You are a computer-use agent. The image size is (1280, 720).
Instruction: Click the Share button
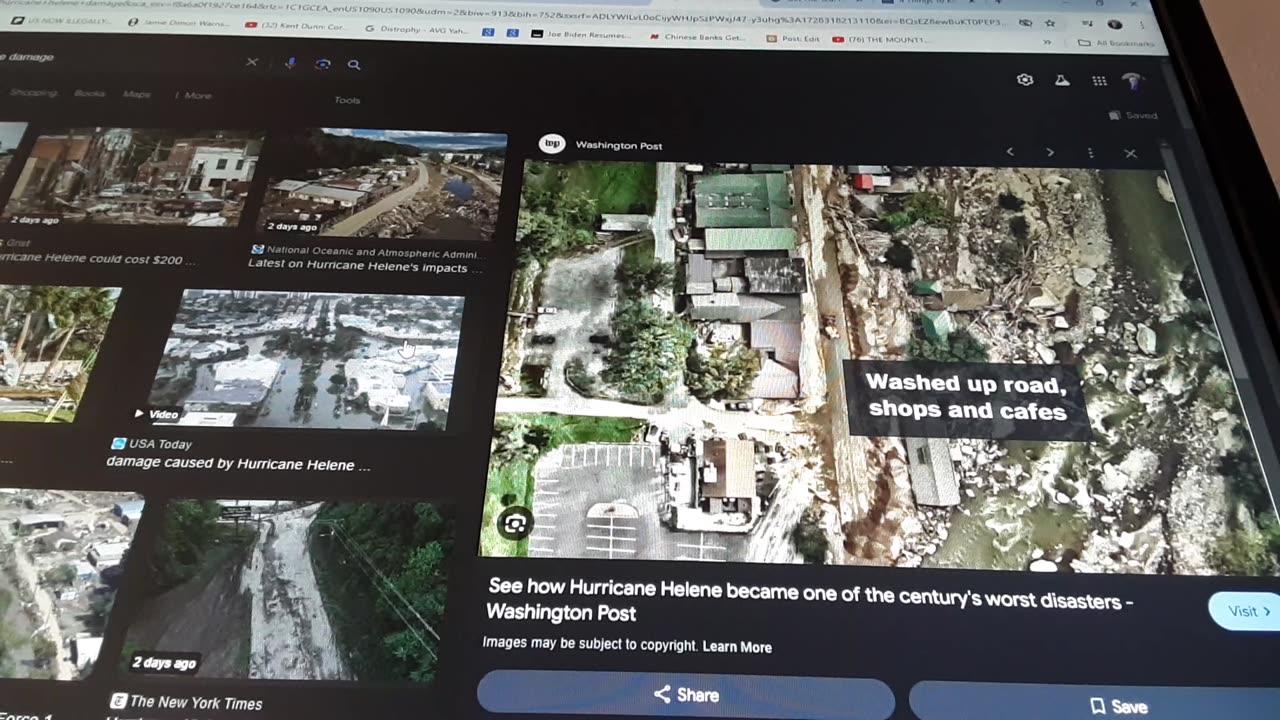click(x=686, y=695)
